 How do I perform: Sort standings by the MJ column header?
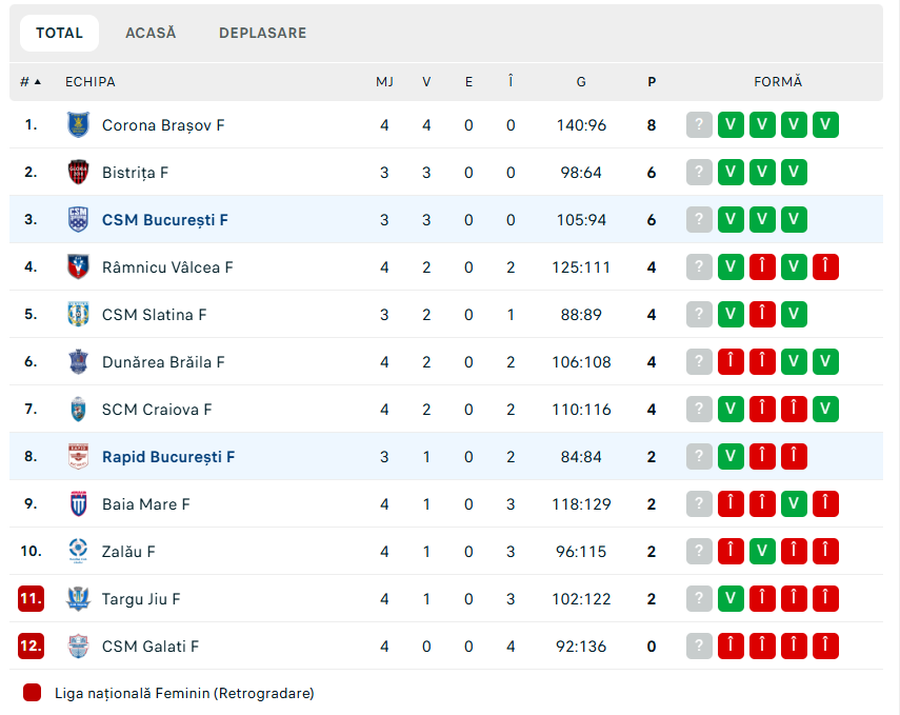click(384, 82)
